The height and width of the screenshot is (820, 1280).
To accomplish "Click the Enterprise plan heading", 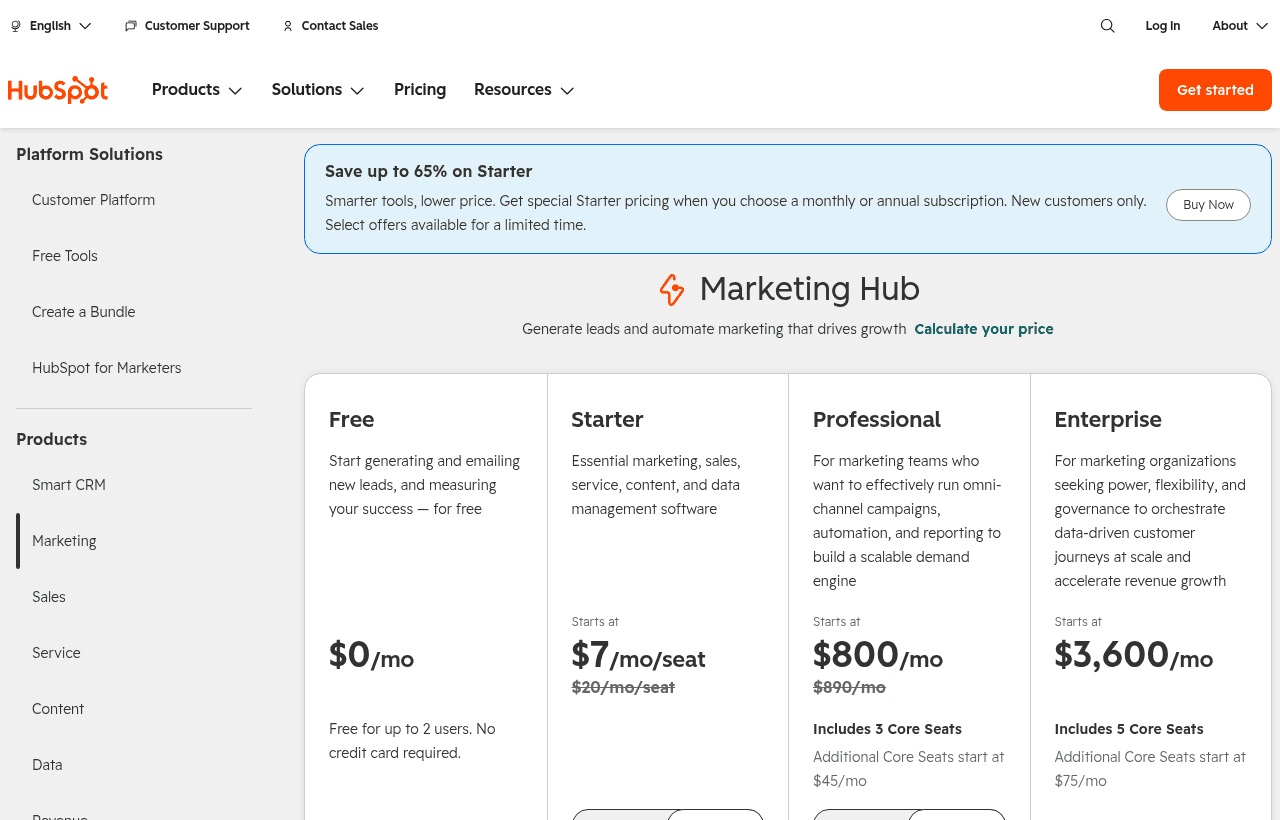I will click(1108, 419).
